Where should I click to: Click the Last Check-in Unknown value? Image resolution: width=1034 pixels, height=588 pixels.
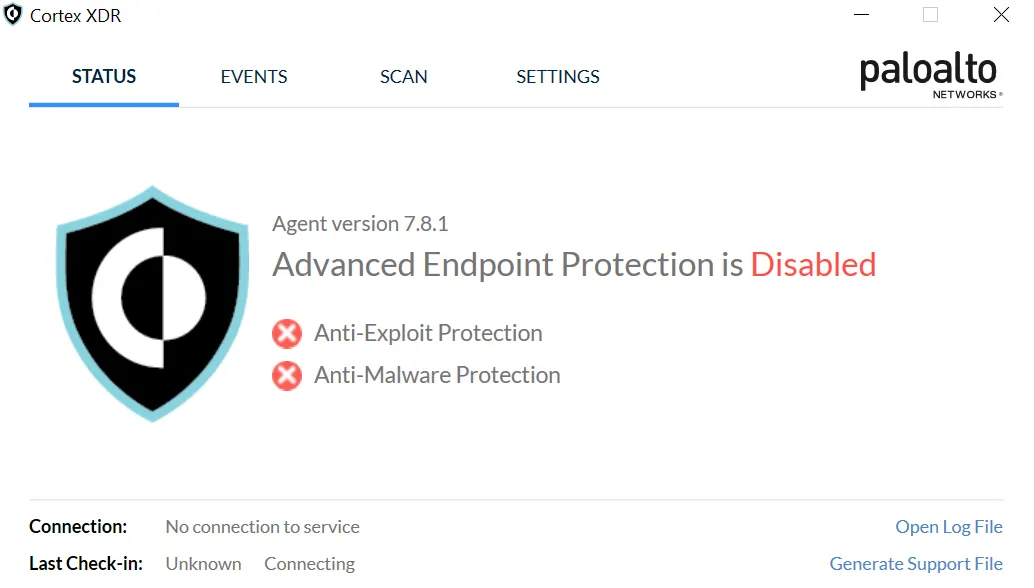click(203, 564)
